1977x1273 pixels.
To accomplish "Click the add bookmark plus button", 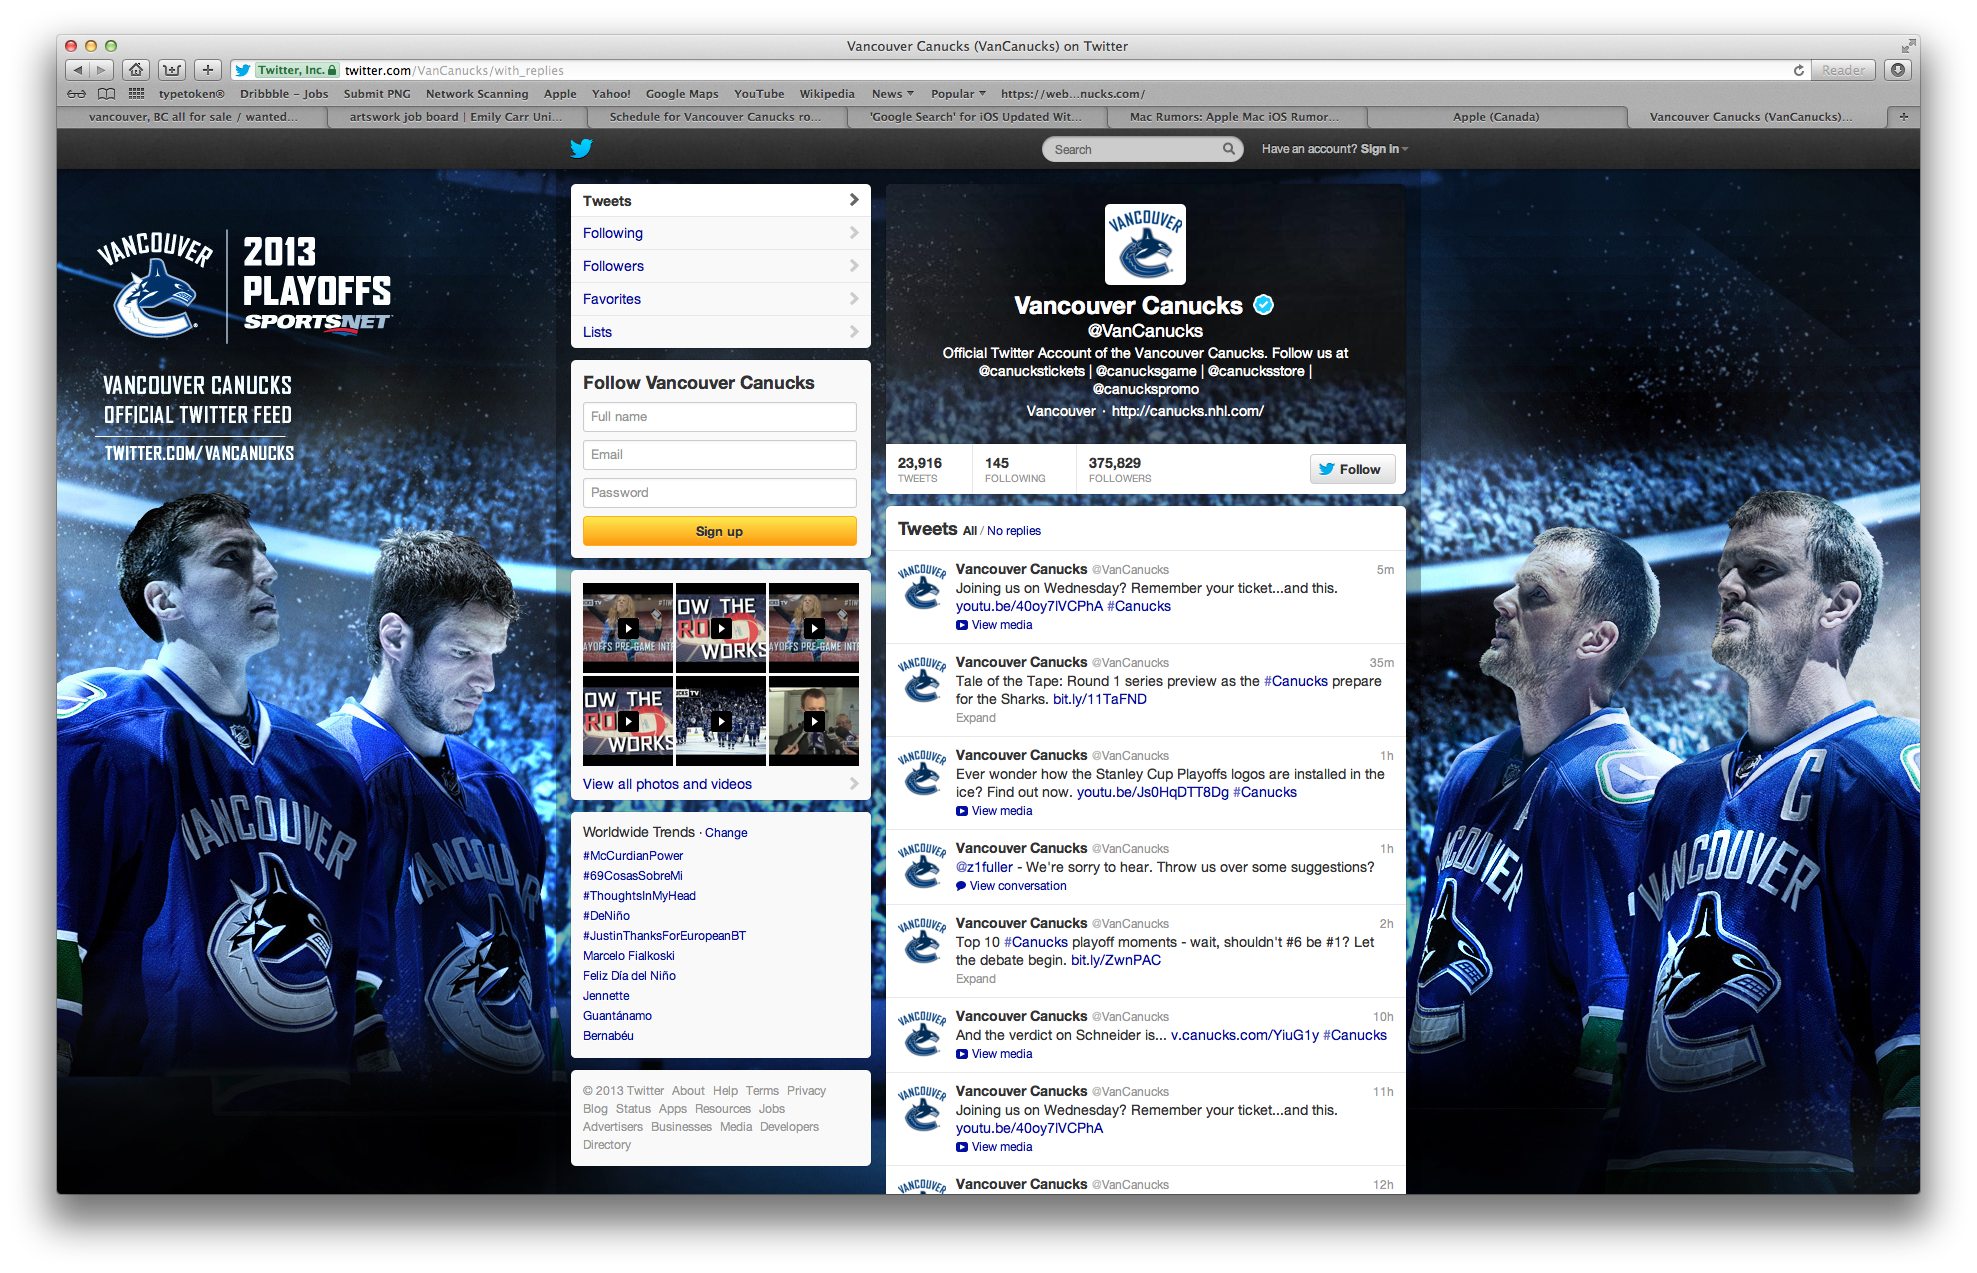I will (207, 70).
